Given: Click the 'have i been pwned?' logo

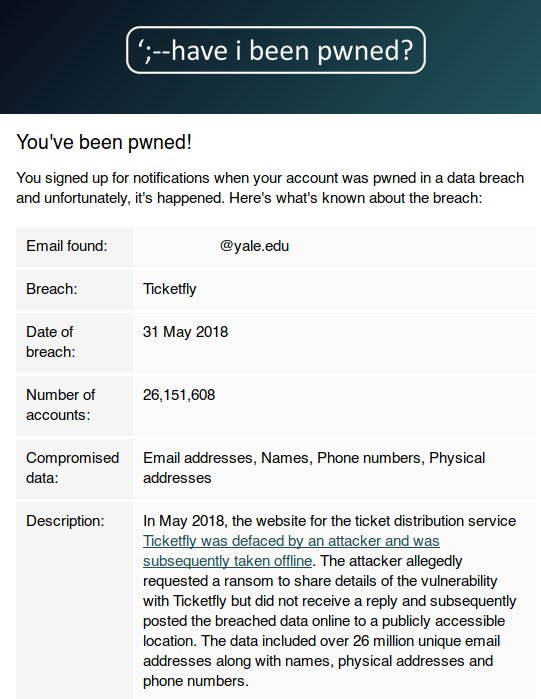Looking at the screenshot, I should [276, 50].
